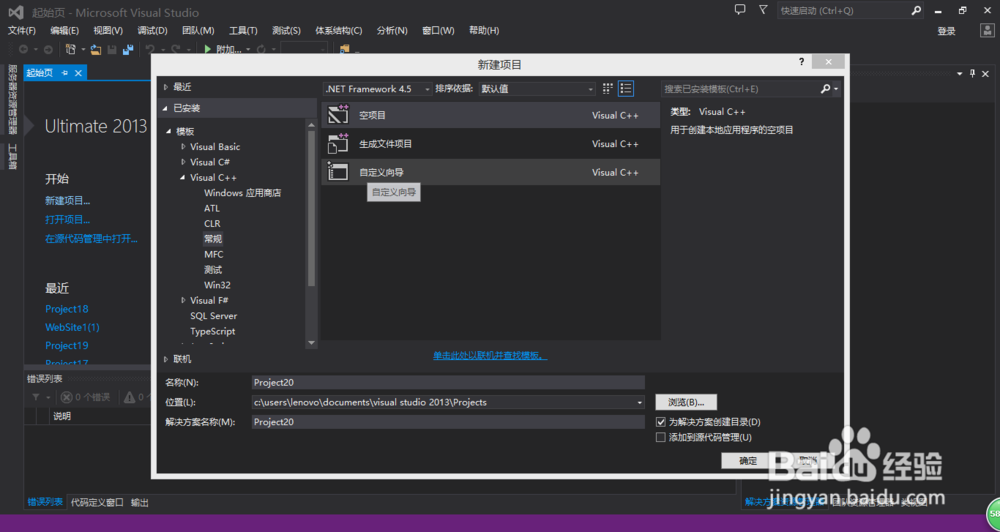This screenshot has width=1000, height=532.
Task: Click the pin icon on start page tab
Action: pyautogui.click(x=64, y=73)
